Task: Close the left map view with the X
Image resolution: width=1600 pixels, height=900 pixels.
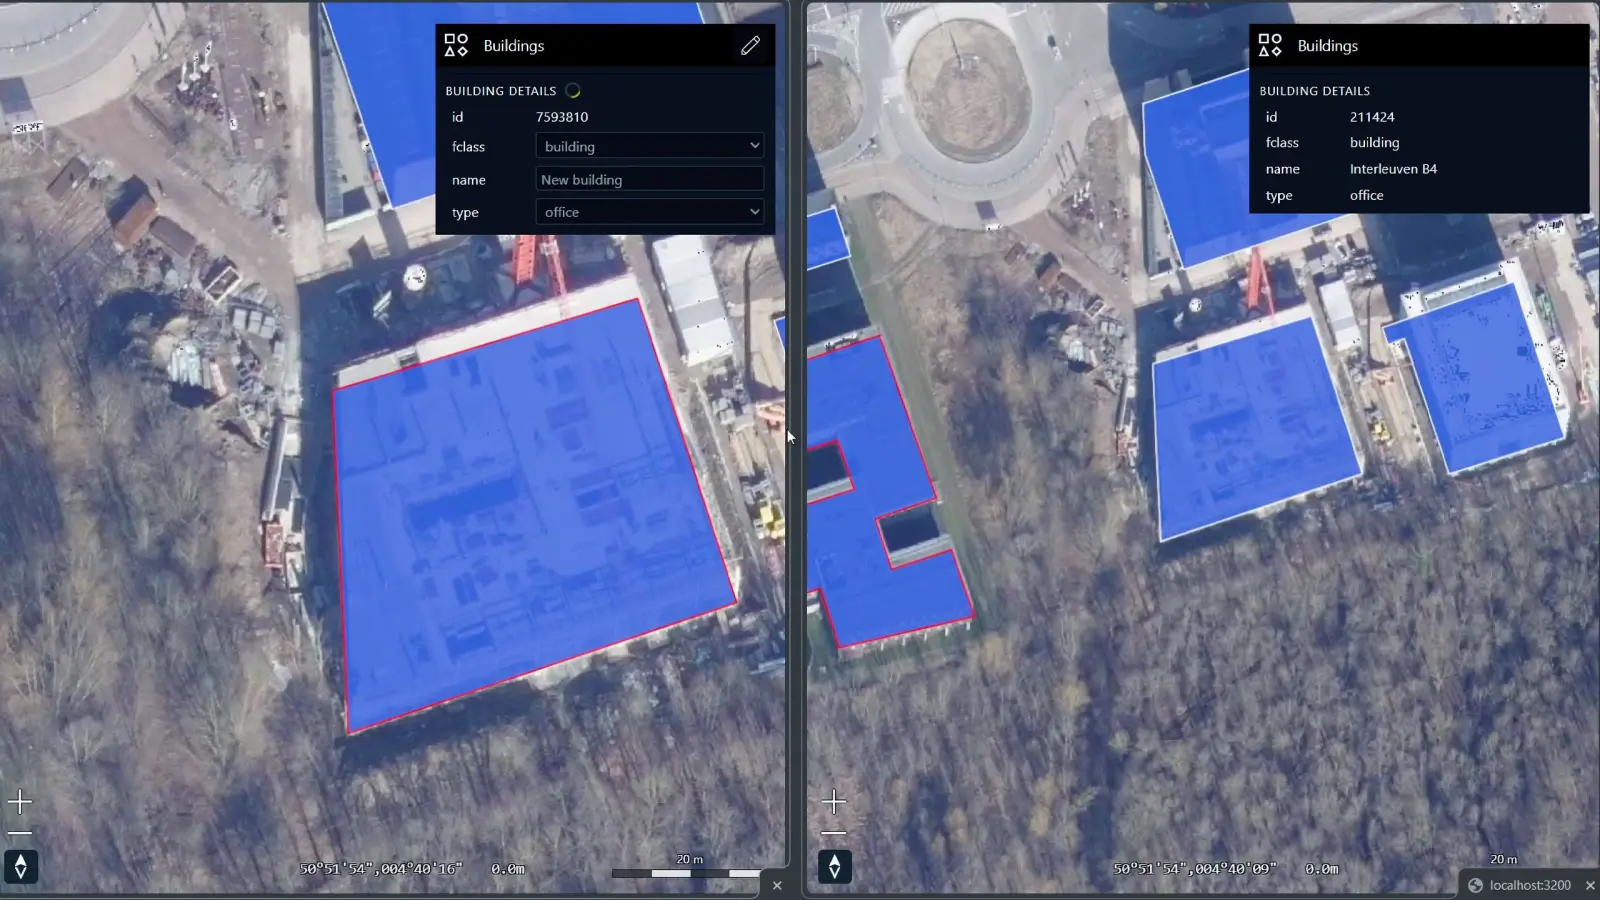Action: coord(777,885)
